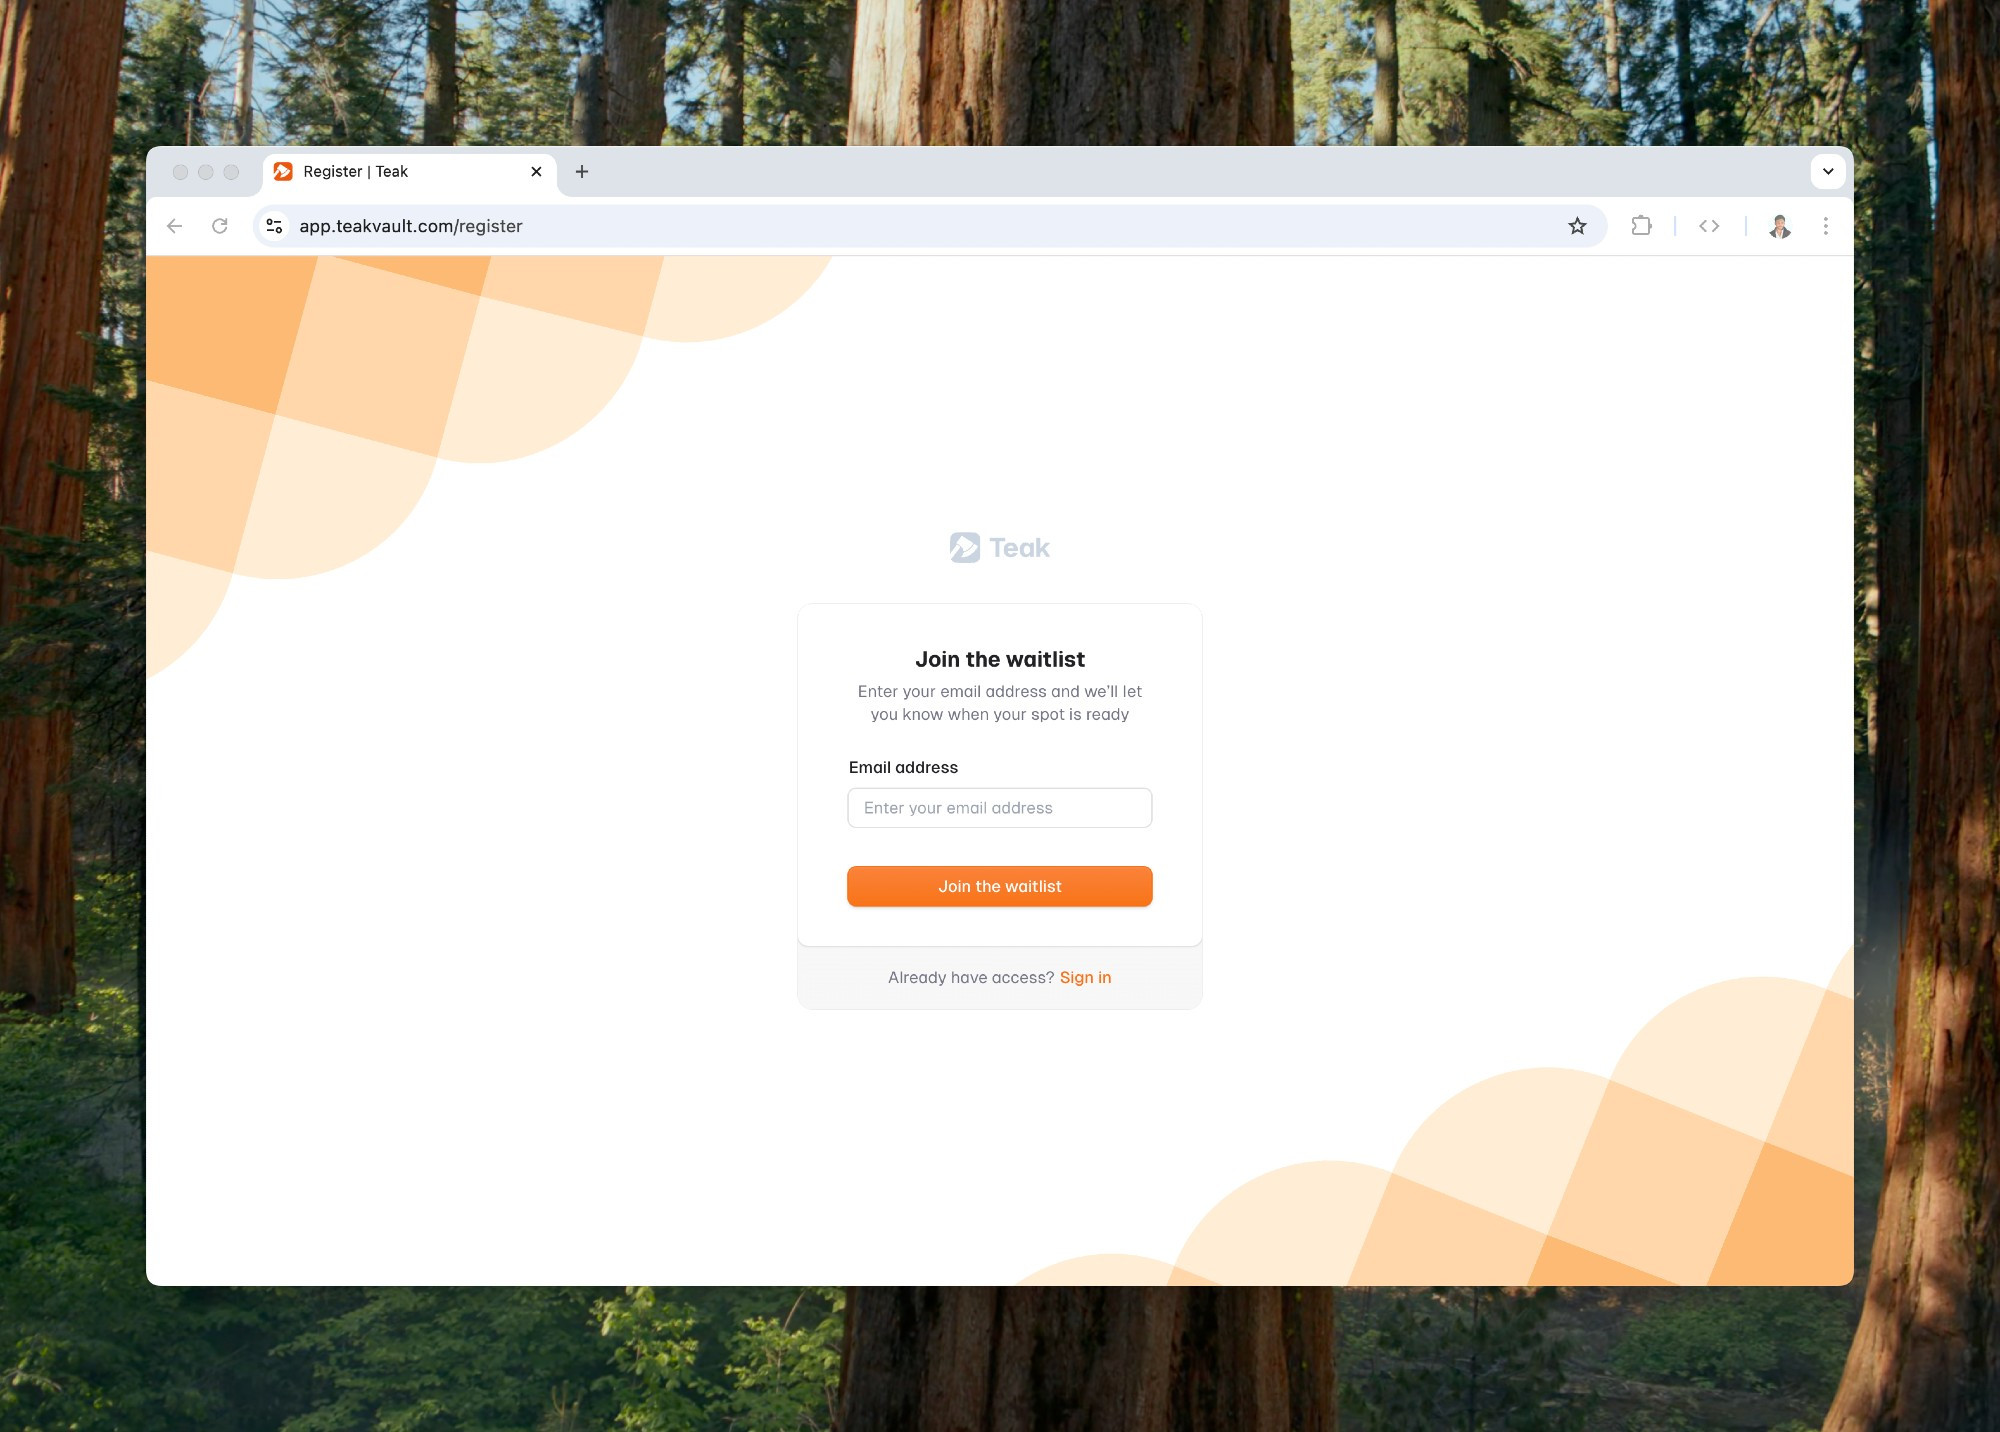The height and width of the screenshot is (1432, 2000).
Task: Minimize the browser window
Action: pyautogui.click(x=206, y=172)
